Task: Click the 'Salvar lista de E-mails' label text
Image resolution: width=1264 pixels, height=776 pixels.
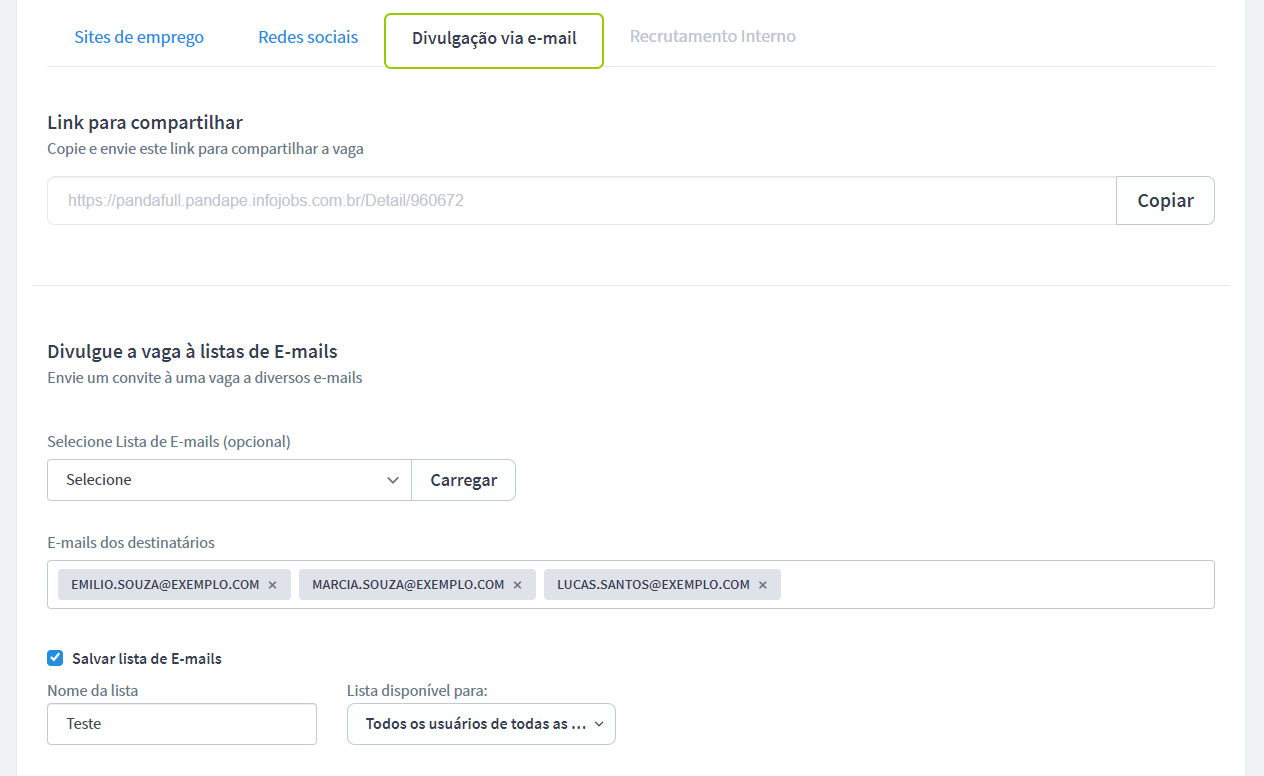Action: pos(147,659)
